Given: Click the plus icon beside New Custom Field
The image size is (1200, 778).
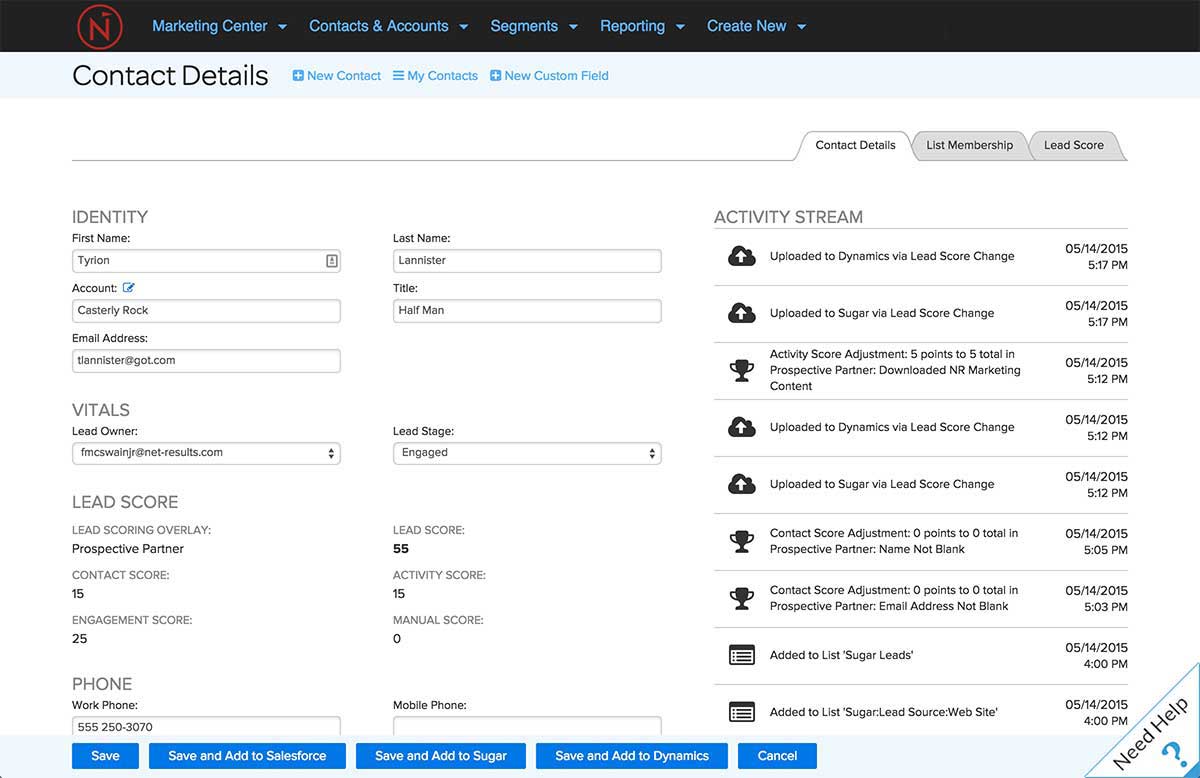Looking at the screenshot, I should [495, 76].
